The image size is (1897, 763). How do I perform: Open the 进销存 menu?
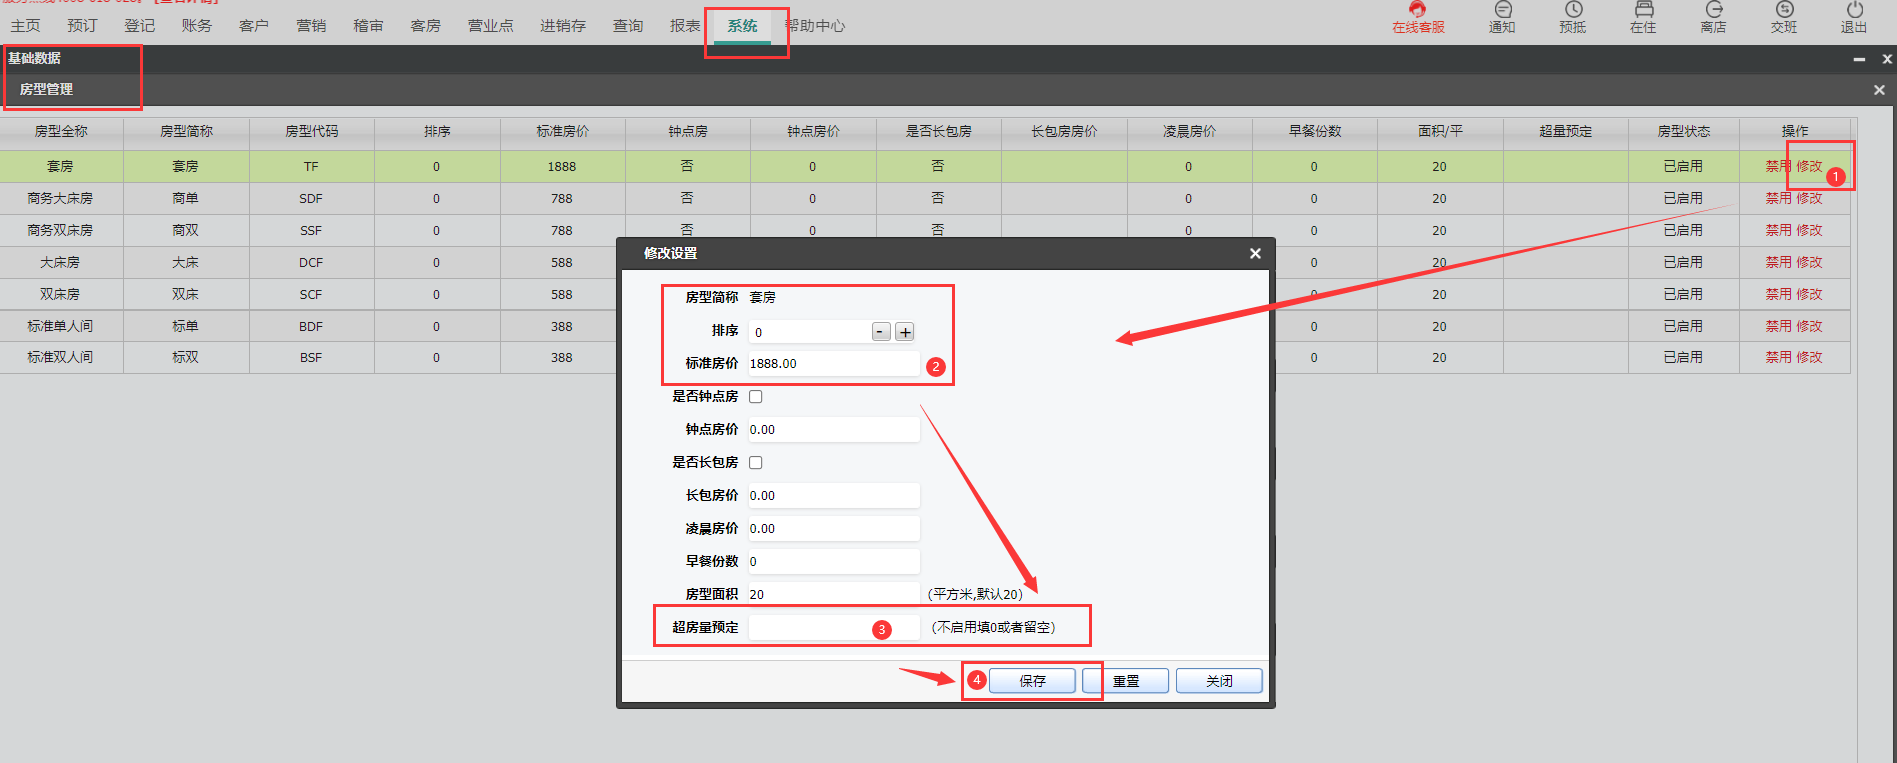point(563,26)
